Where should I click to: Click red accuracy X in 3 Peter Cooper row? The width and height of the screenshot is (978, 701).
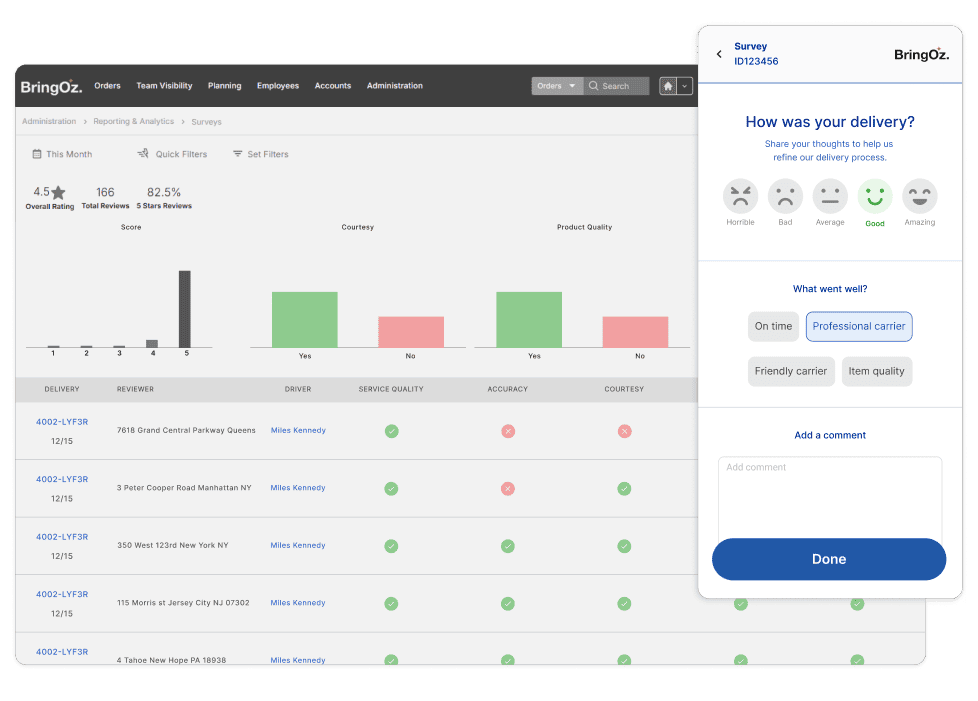[508, 488]
